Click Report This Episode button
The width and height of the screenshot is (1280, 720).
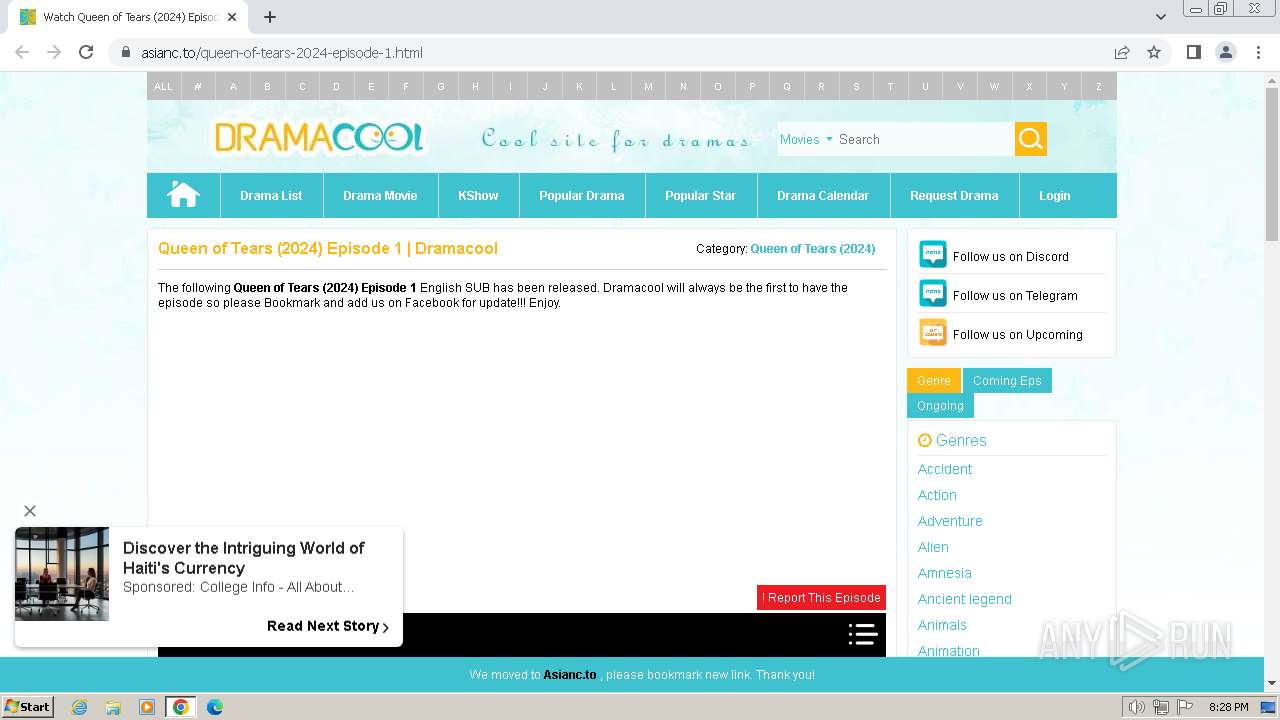pyautogui.click(x=821, y=597)
